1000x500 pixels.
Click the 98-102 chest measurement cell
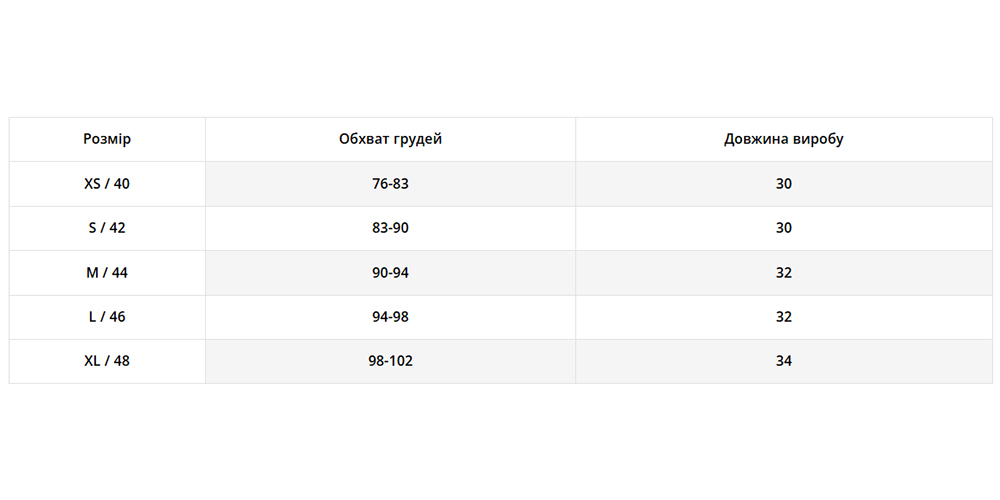(390, 360)
